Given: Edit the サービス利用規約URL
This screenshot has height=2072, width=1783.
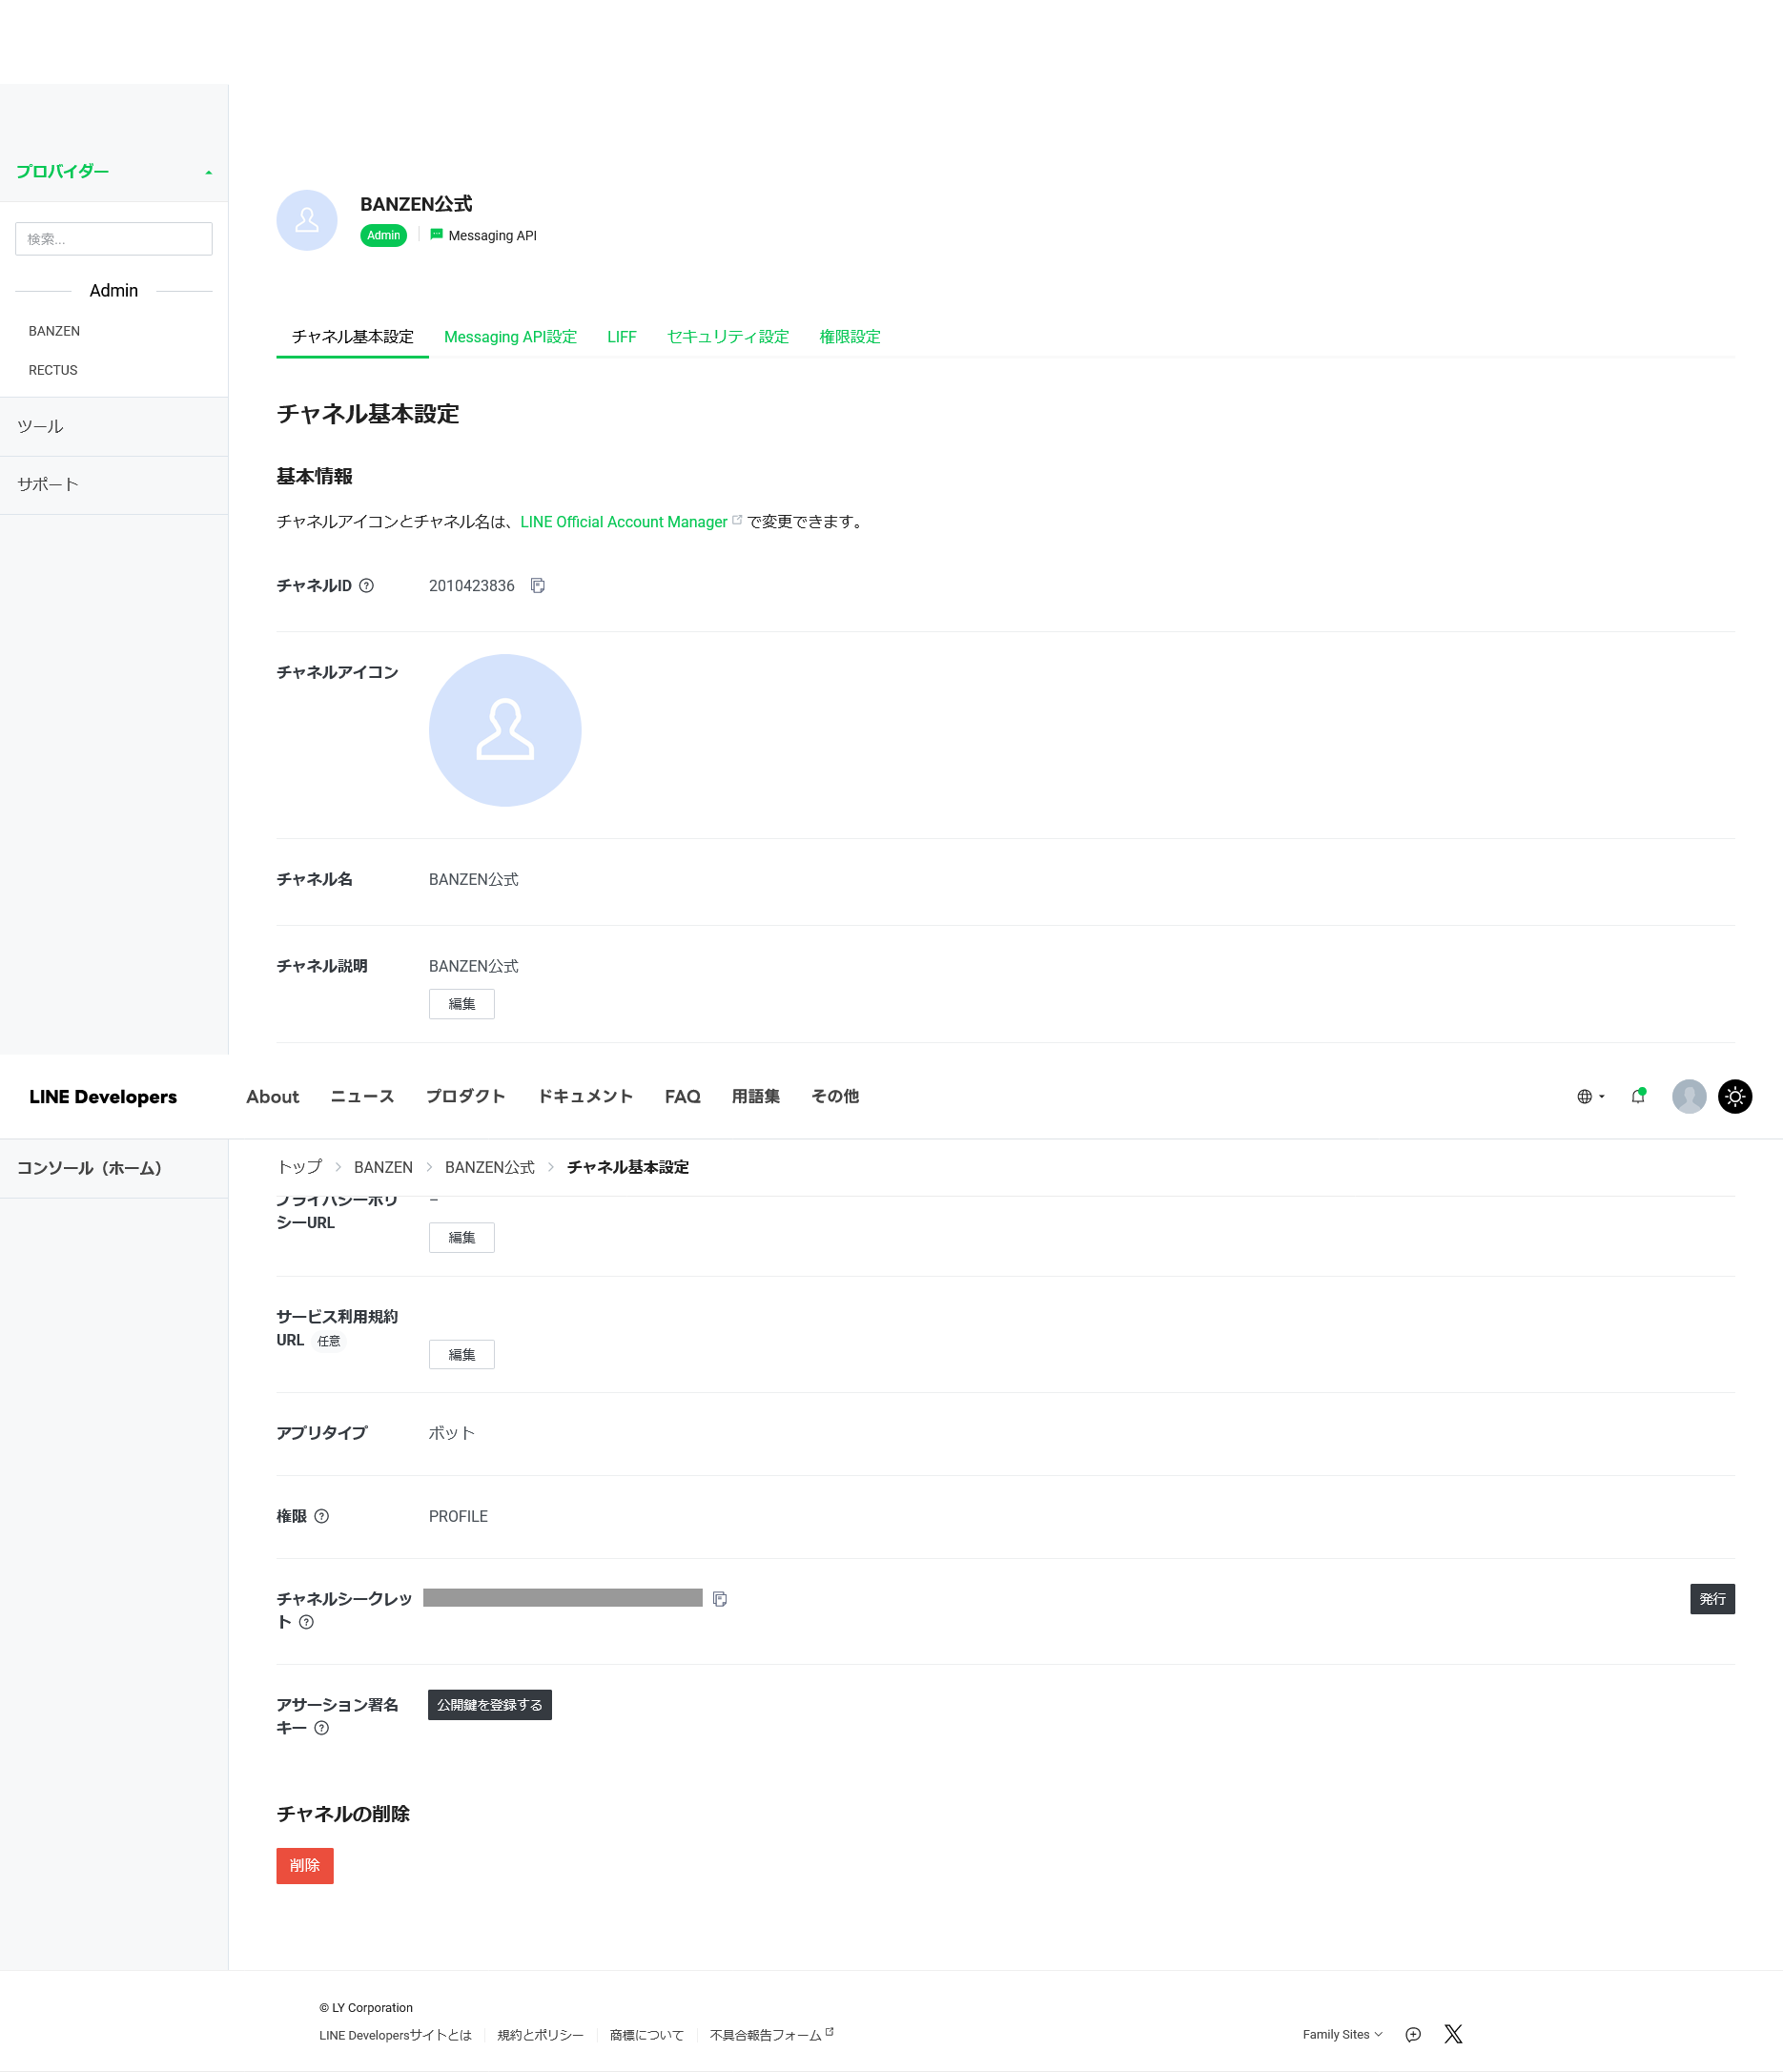Looking at the screenshot, I should pos(462,1355).
